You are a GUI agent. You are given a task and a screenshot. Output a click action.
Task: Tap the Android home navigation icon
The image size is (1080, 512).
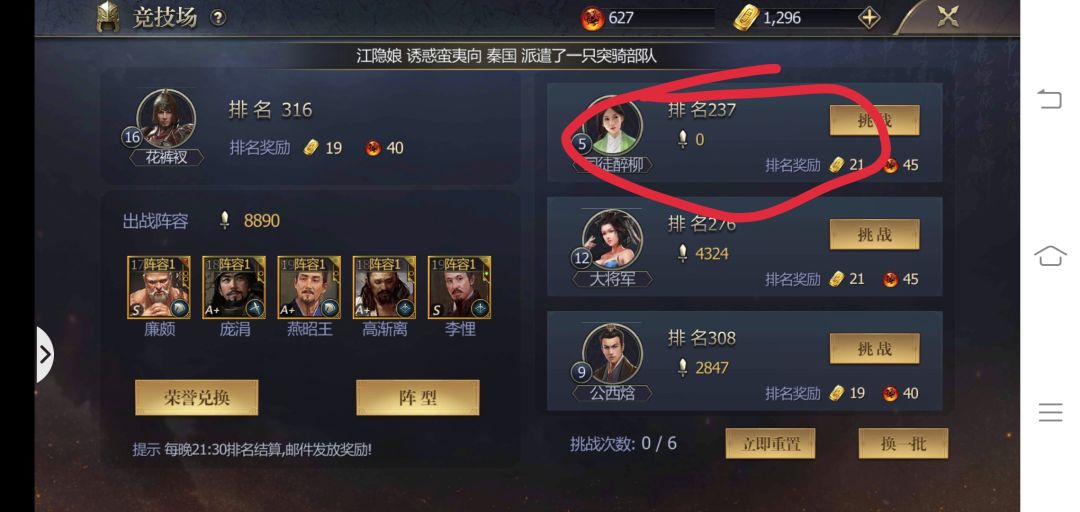click(x=1050, y=256)
